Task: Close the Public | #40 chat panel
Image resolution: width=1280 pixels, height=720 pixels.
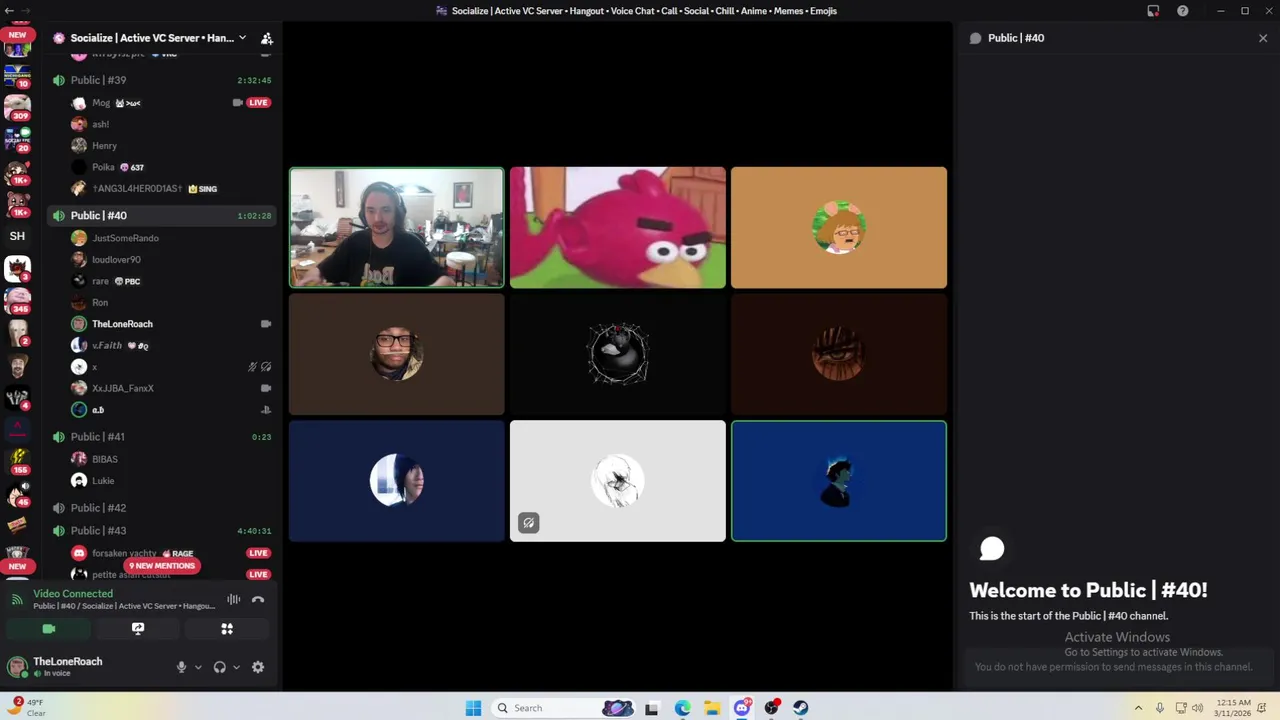Action: pos(1263,38)
